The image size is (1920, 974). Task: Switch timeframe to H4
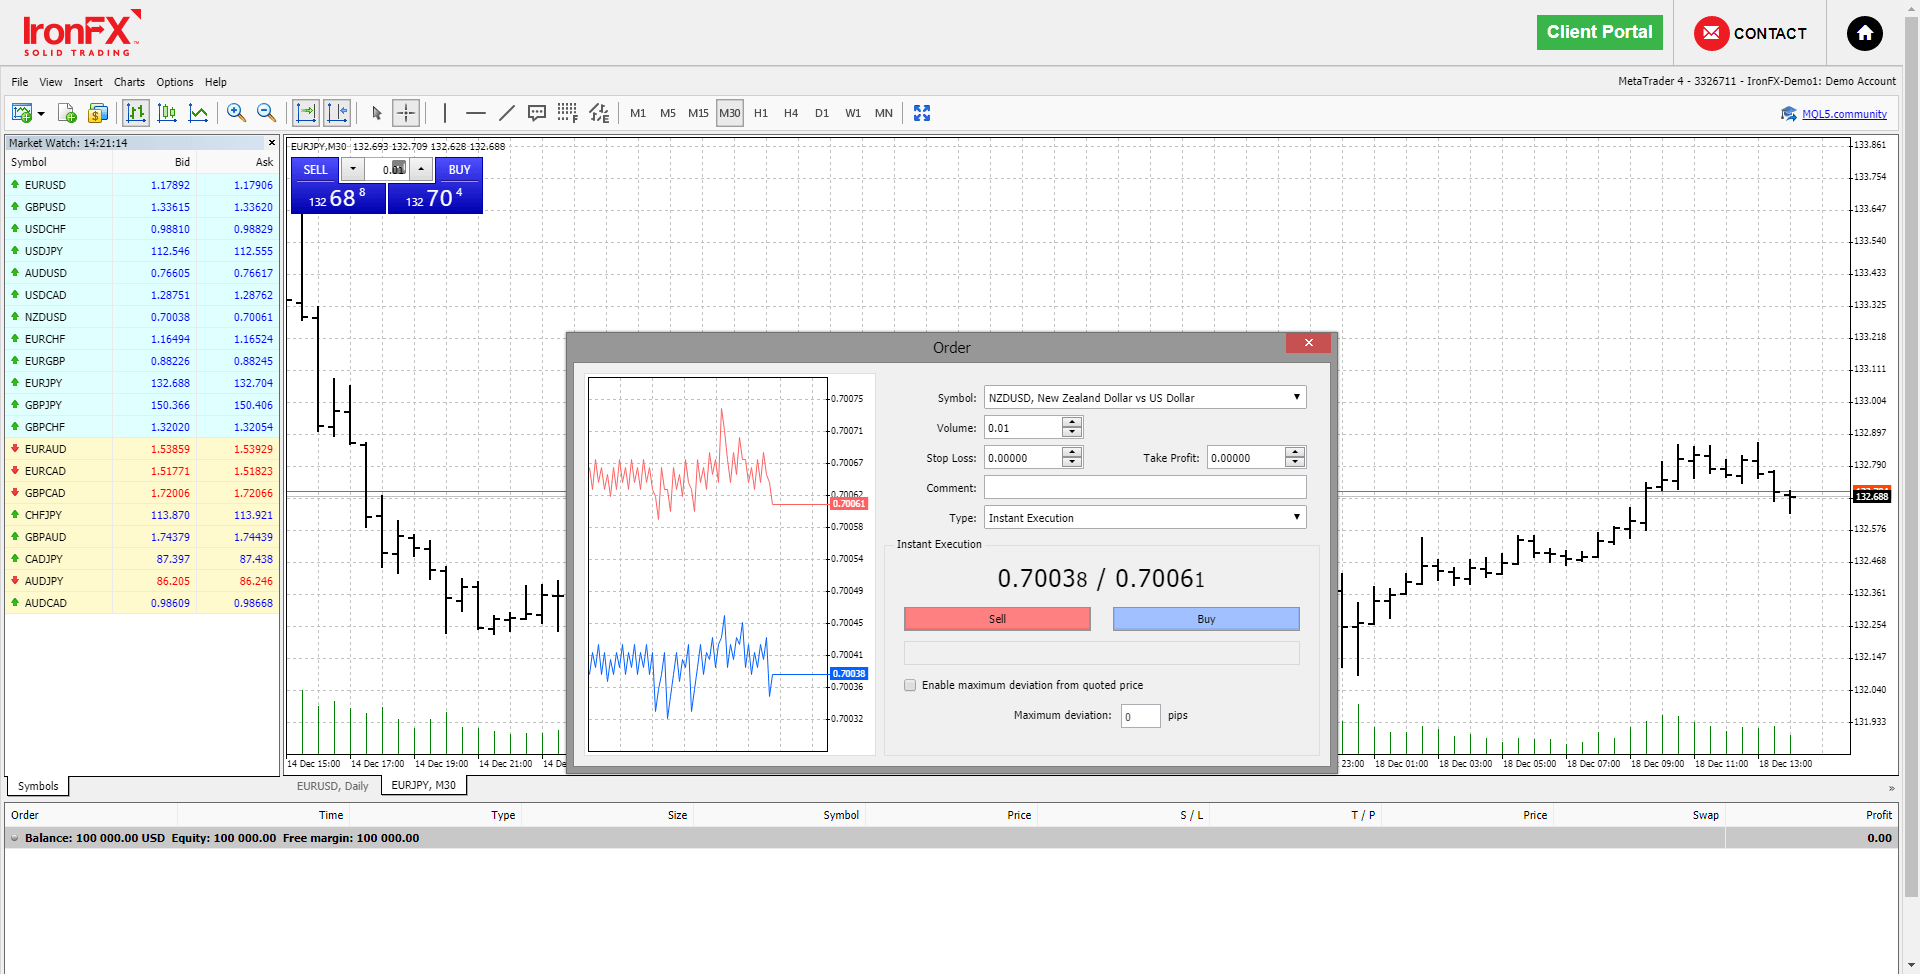pos(791,113)
